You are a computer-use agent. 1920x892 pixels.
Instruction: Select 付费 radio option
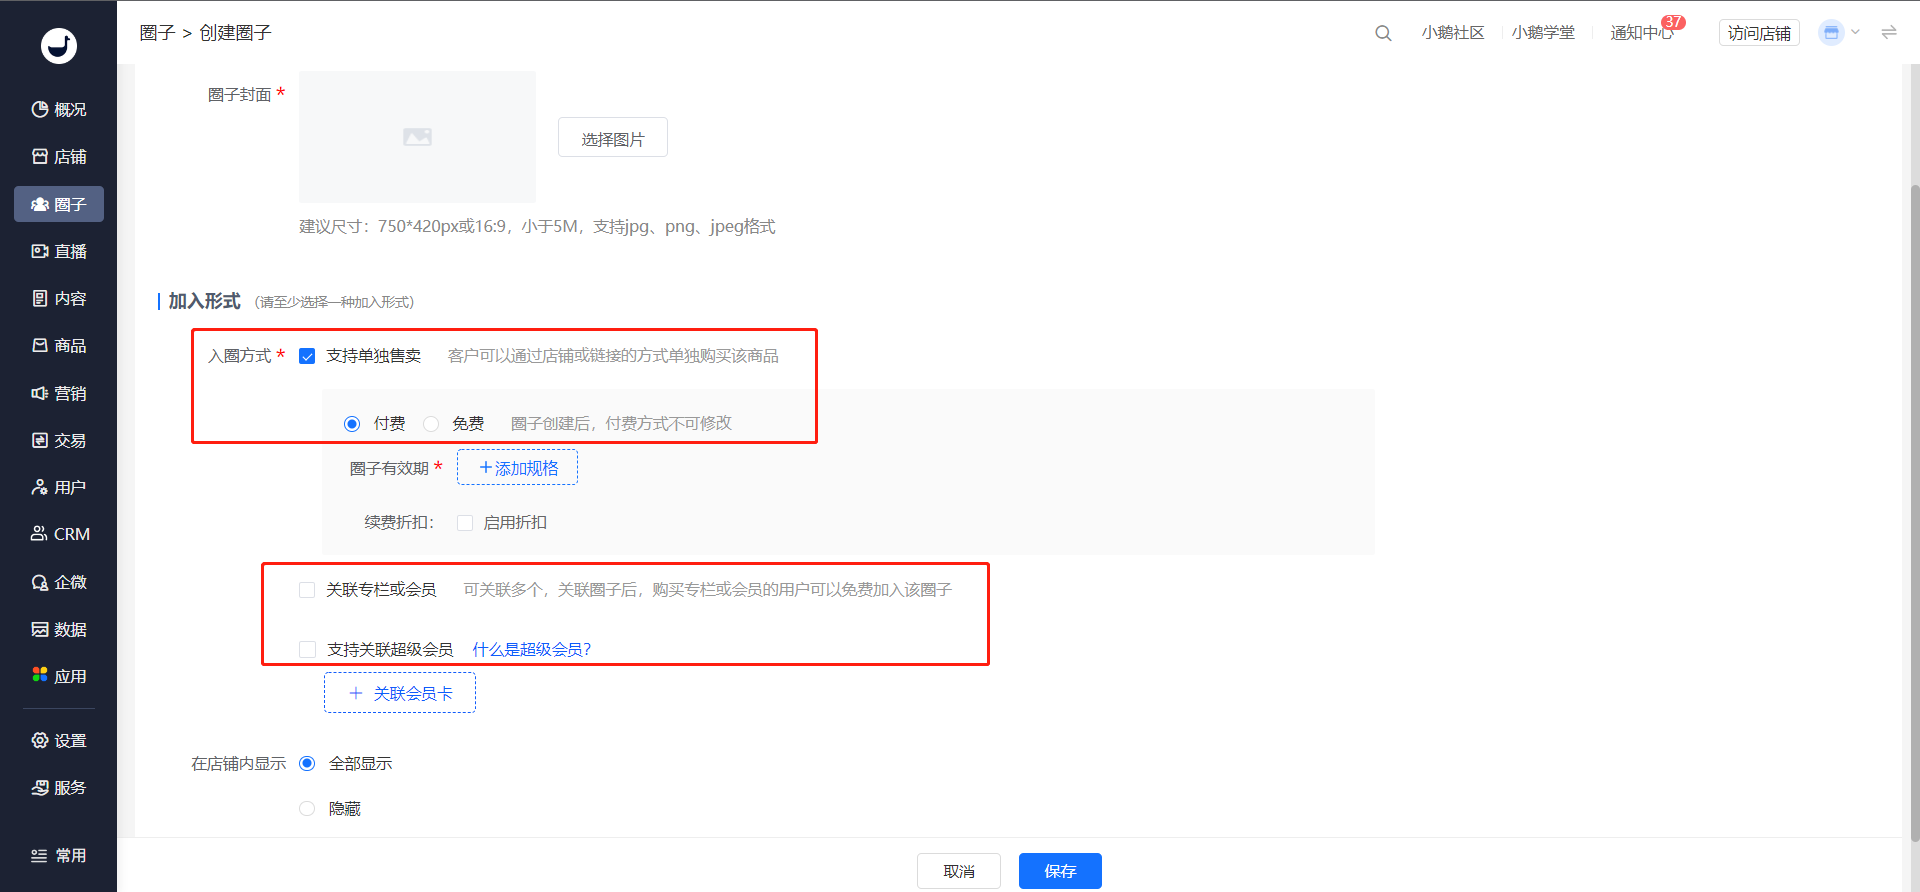[x=352, y=424]
